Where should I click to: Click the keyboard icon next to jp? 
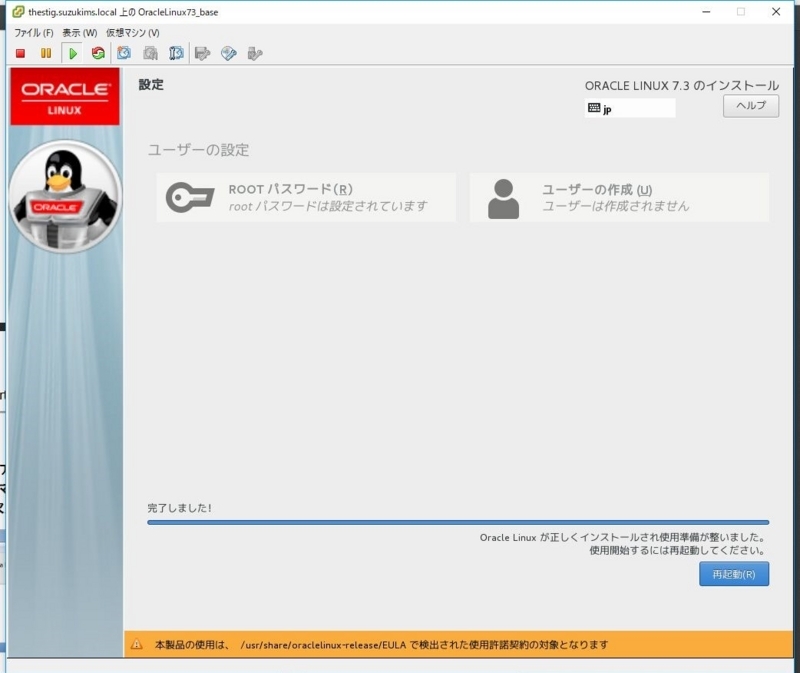coord(594,108)
